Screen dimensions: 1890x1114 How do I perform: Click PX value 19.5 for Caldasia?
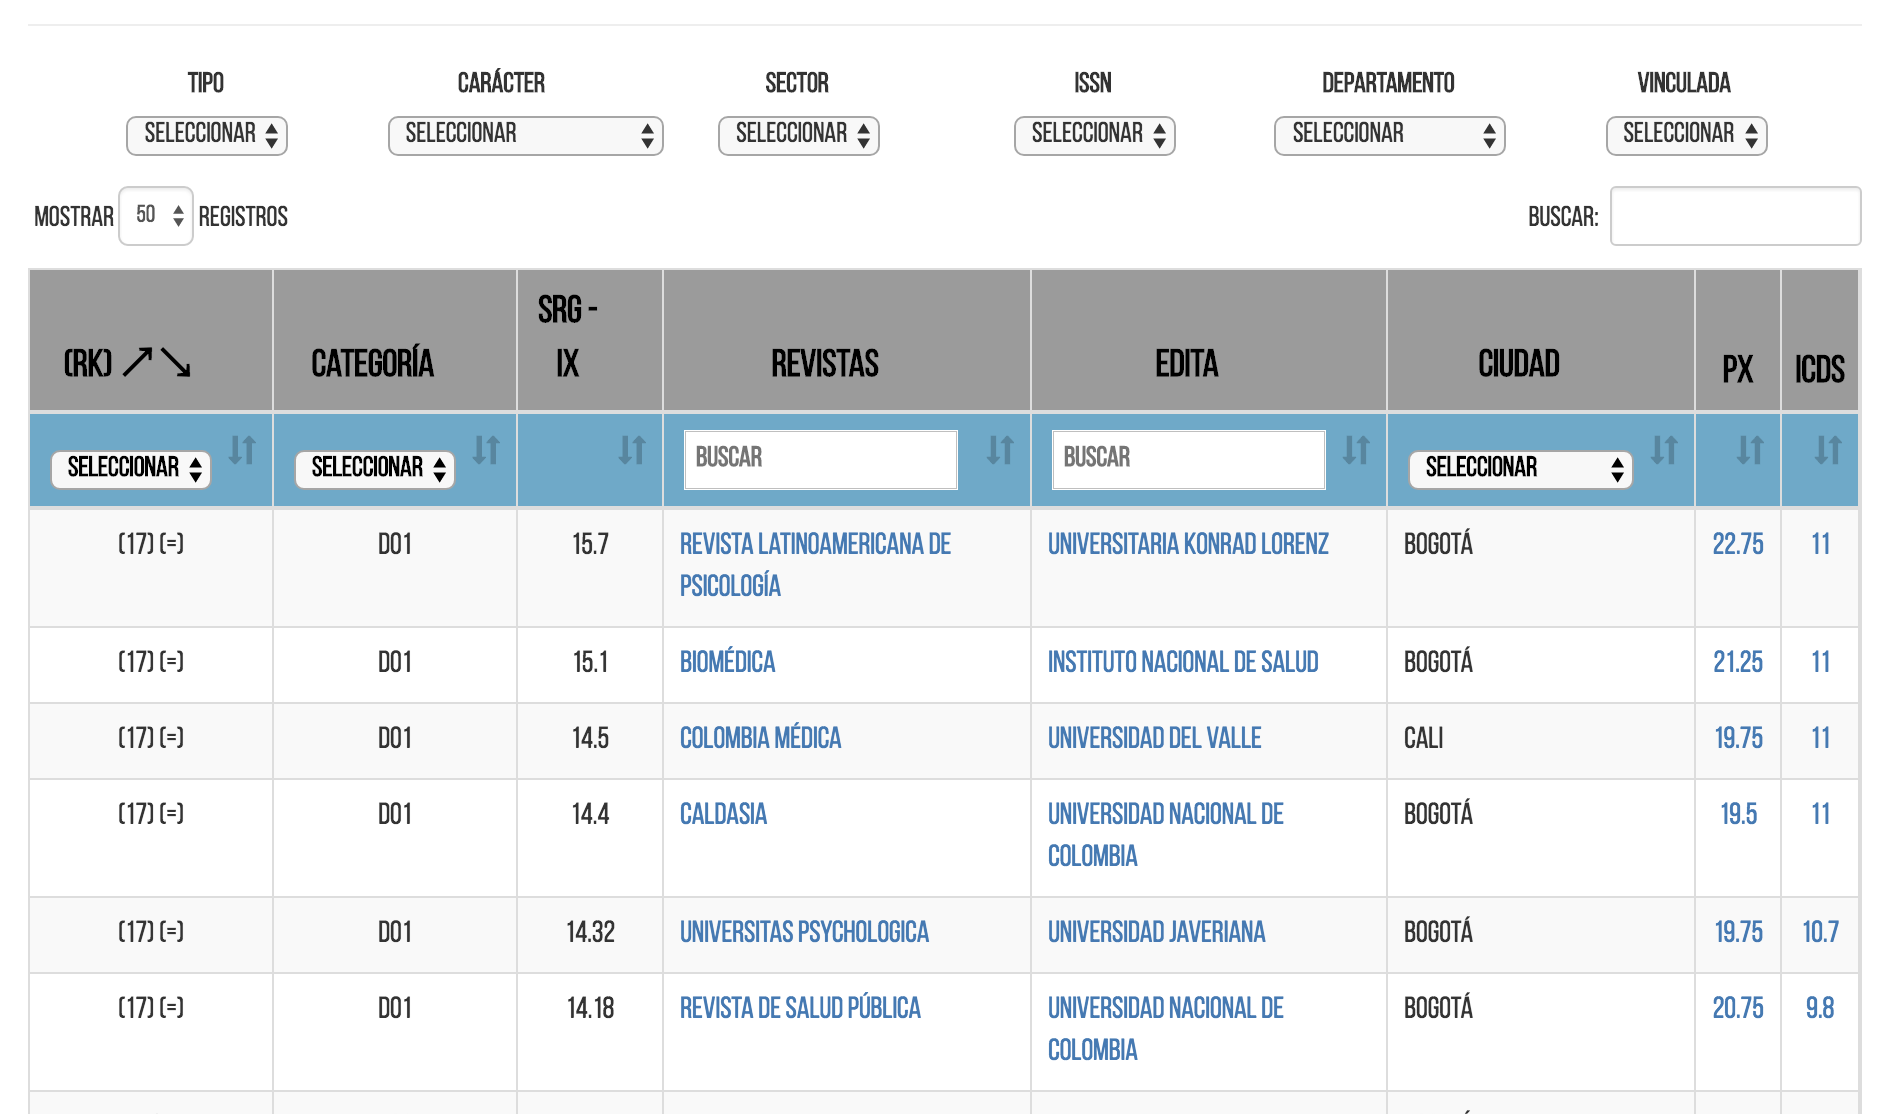(x=1738, y=814)
